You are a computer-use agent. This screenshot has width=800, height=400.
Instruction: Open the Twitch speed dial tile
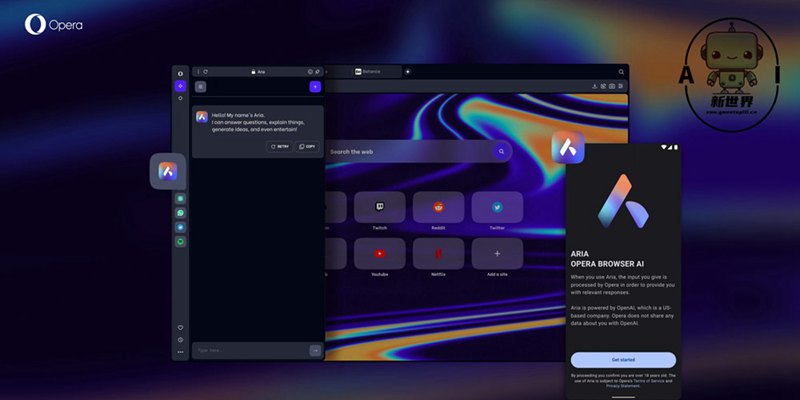(x=380, y=207)
